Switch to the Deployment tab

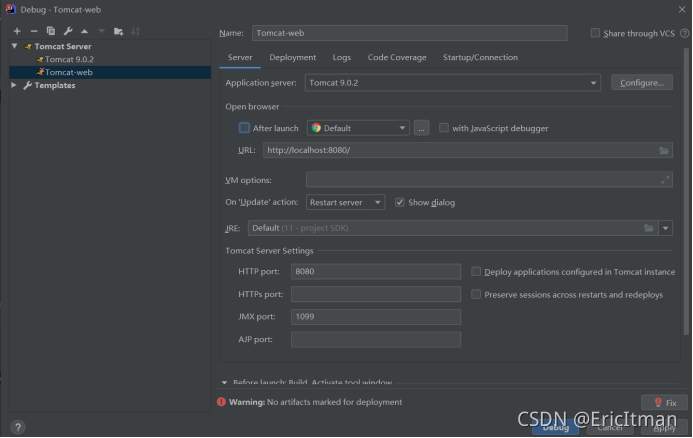tap(293, 57)
